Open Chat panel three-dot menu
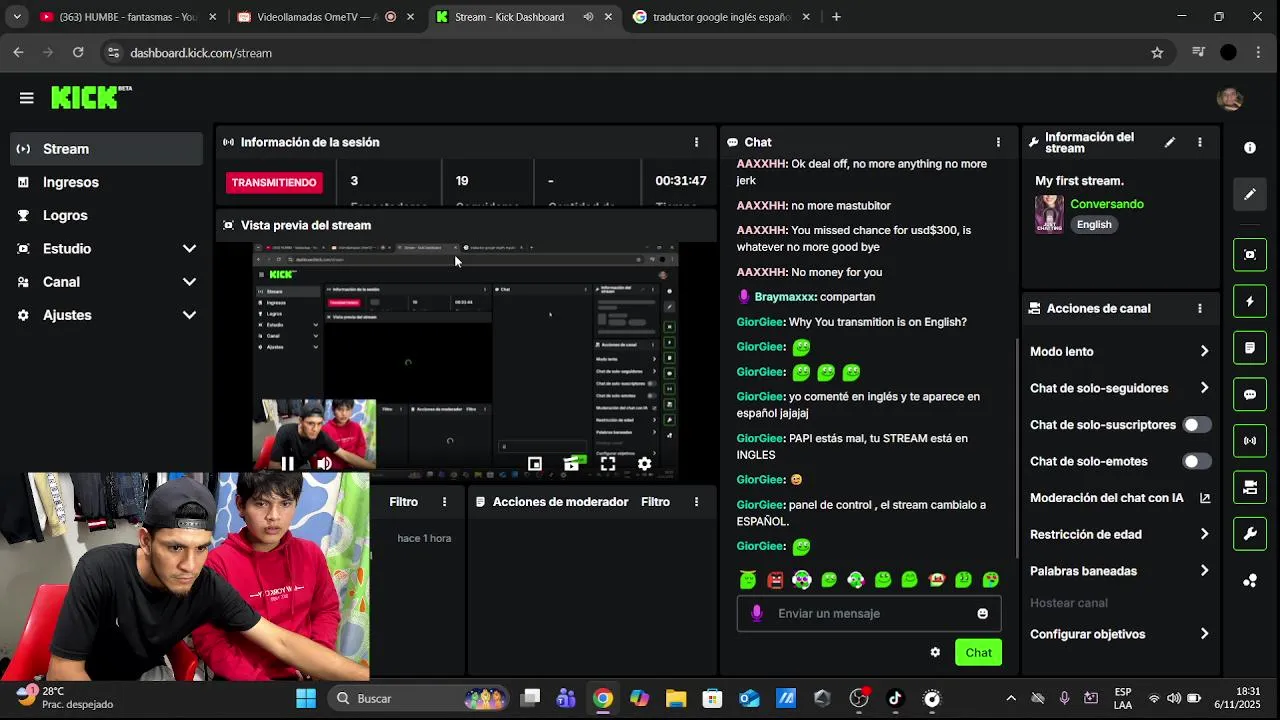The image size is (1280, 720). [x=997, y=142]
